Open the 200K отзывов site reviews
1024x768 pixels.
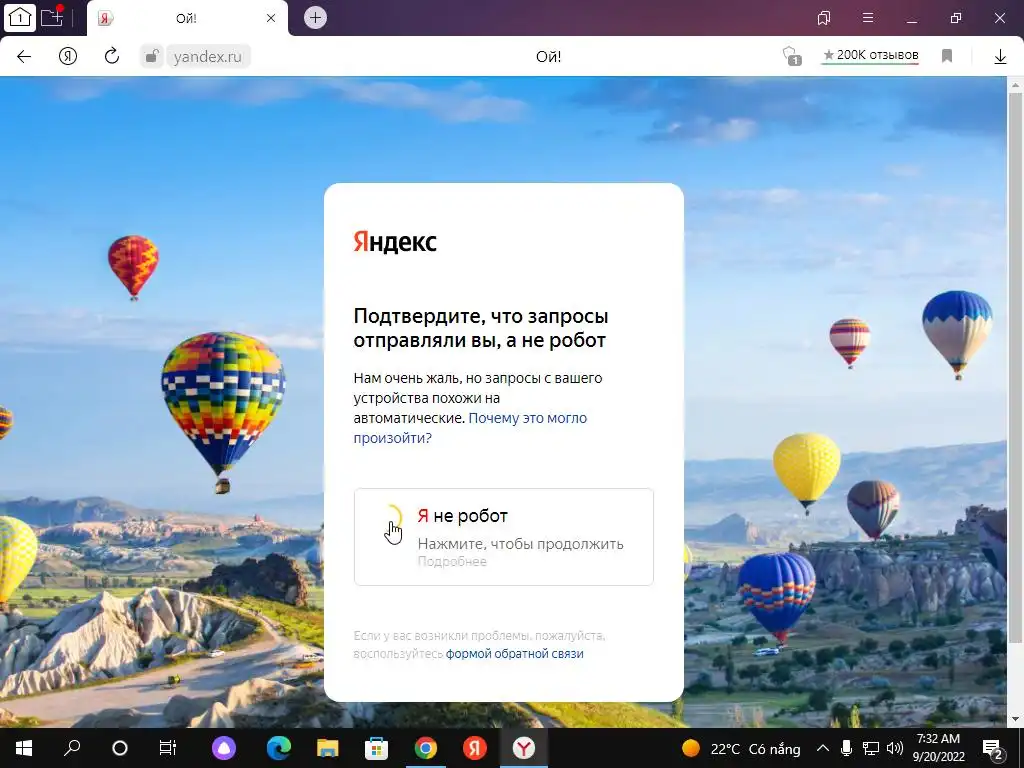(871, 56)
